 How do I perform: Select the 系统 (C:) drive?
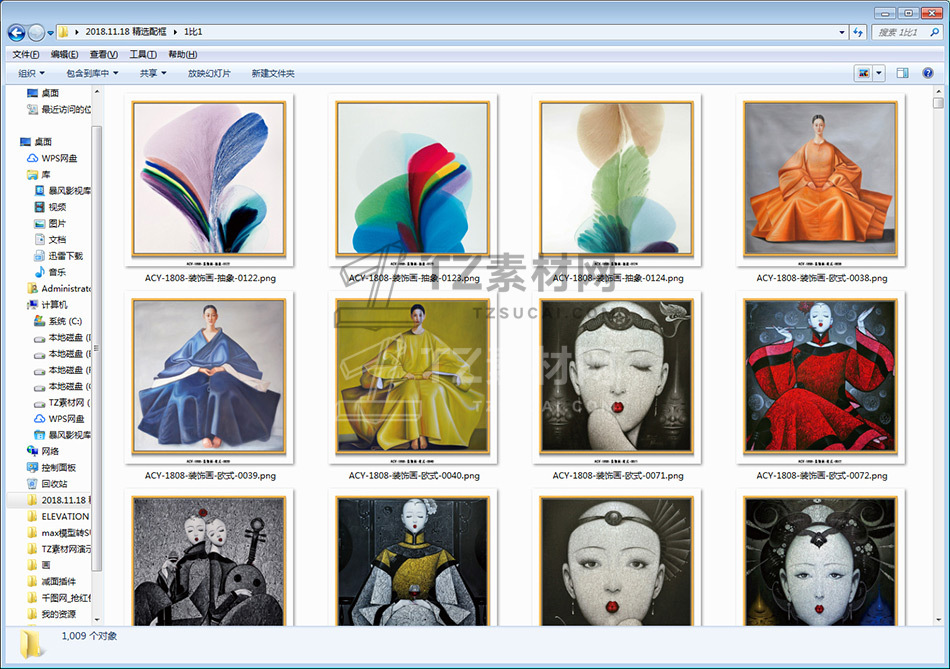[63, 321]
